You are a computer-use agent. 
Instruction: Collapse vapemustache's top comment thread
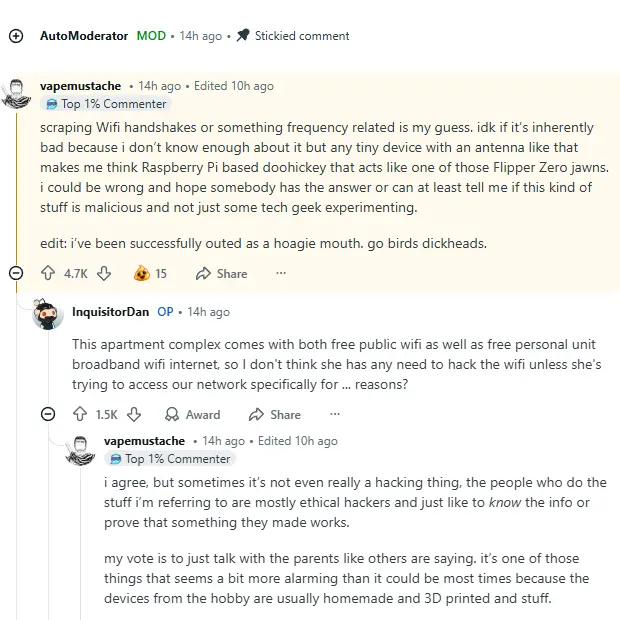click(x=15, y=273)
